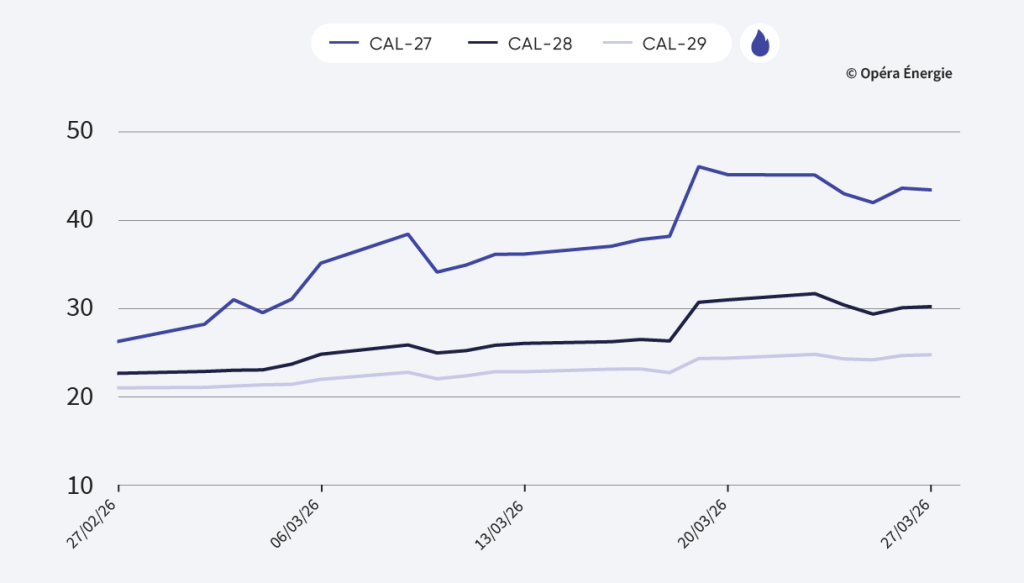The width and height of the screenshot is (1024, 583).
Task: Hide the CAL-28 series via legend label
Action: point(539,44)
